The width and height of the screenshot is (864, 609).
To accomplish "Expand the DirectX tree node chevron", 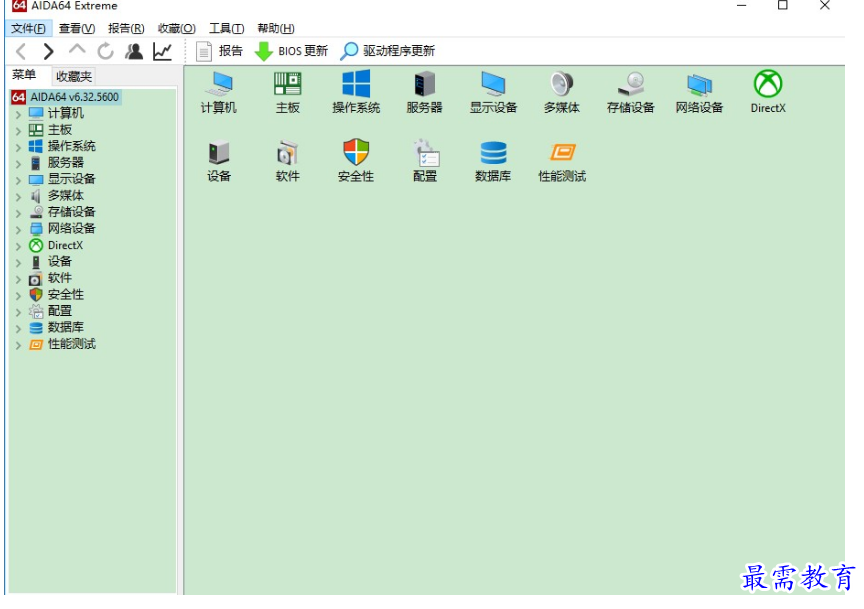I will (x=18, y=246).
